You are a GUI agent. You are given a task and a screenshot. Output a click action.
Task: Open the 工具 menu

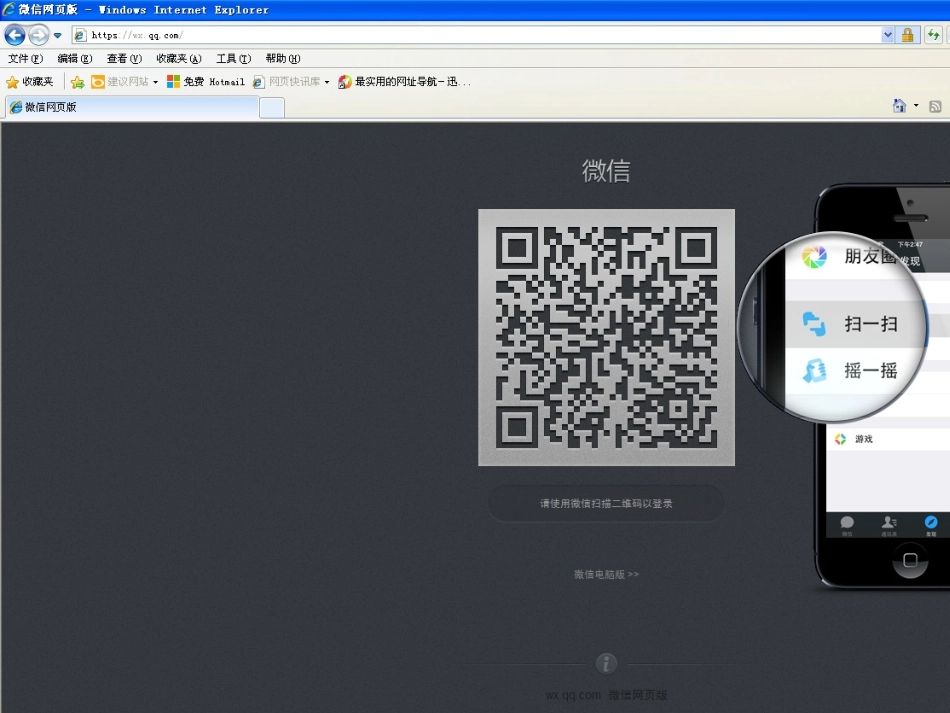point(233,59)
